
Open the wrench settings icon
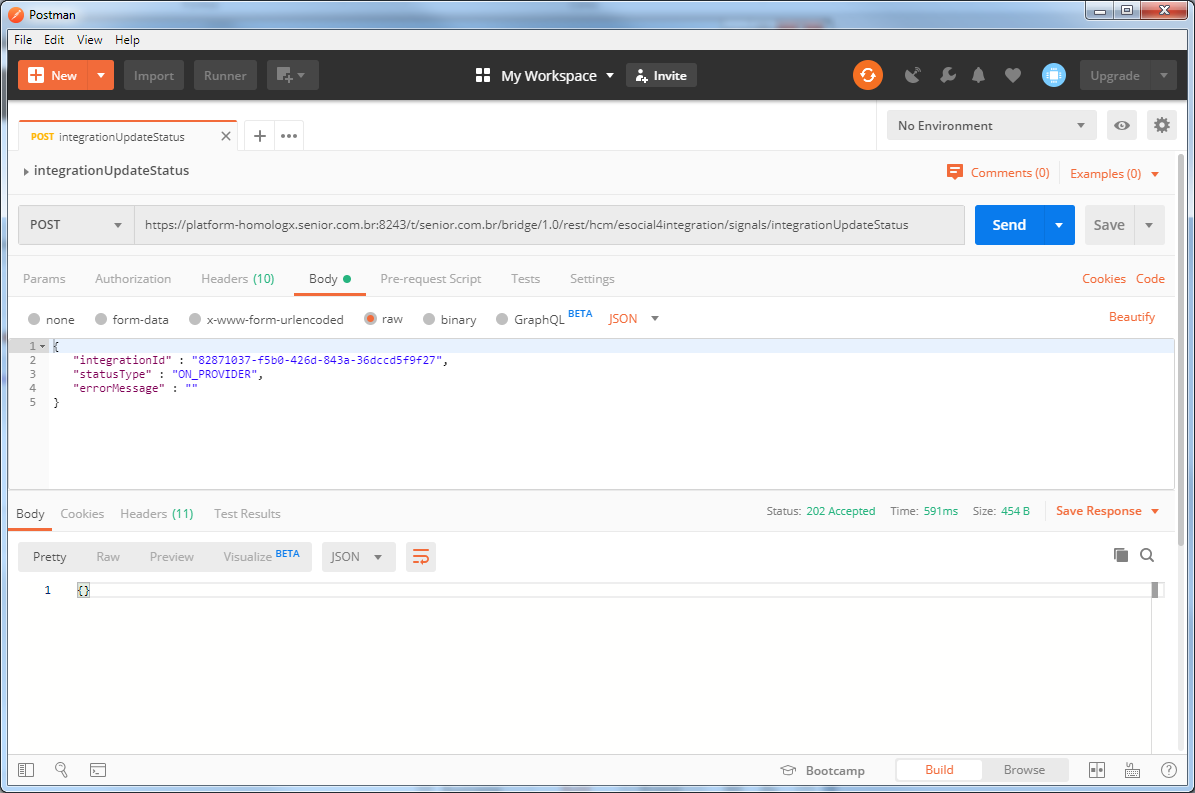click(947, 75)
